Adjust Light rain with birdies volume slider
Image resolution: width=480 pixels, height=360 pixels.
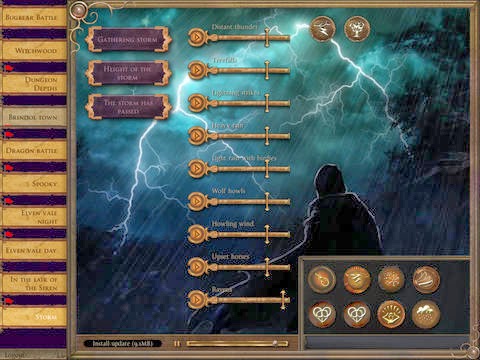point(267,169)
